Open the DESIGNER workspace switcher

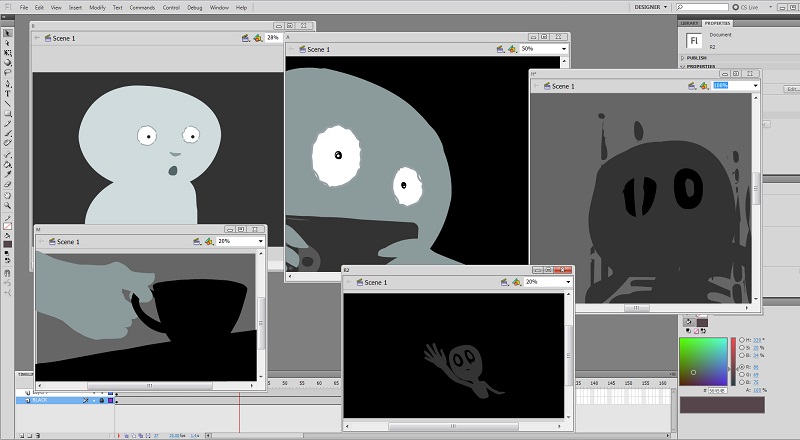[x=652, y=7]
